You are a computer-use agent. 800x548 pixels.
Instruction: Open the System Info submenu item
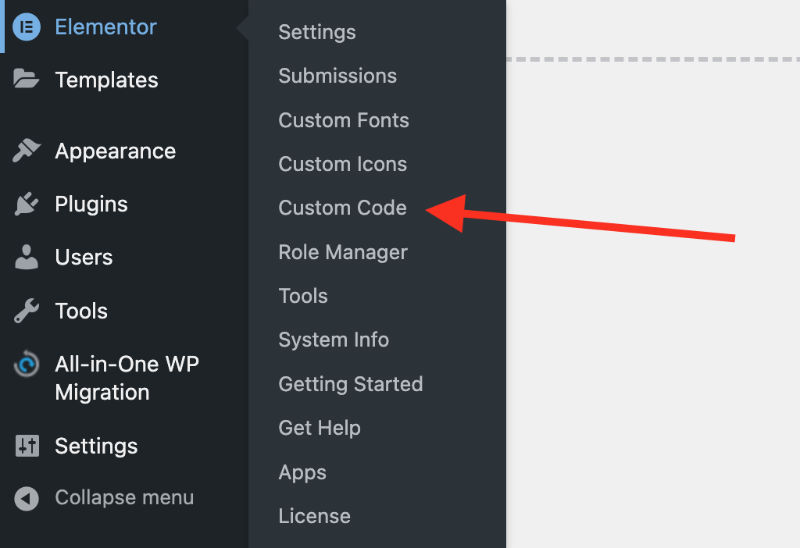(334, 341)
